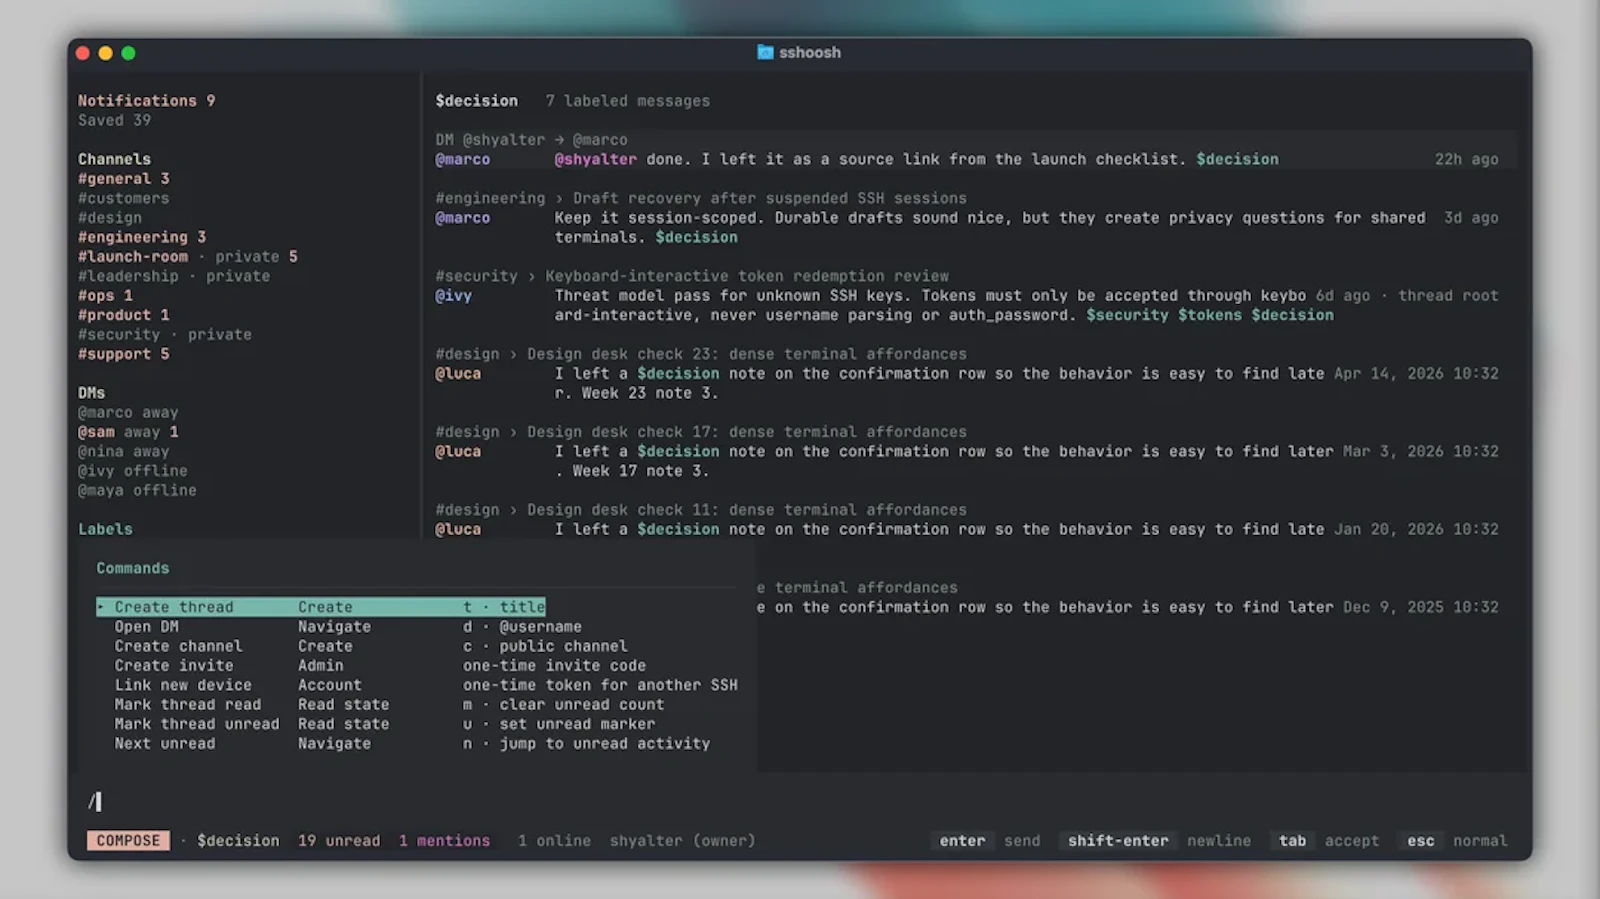Click the @shyalter mention in marco's message

595,159
